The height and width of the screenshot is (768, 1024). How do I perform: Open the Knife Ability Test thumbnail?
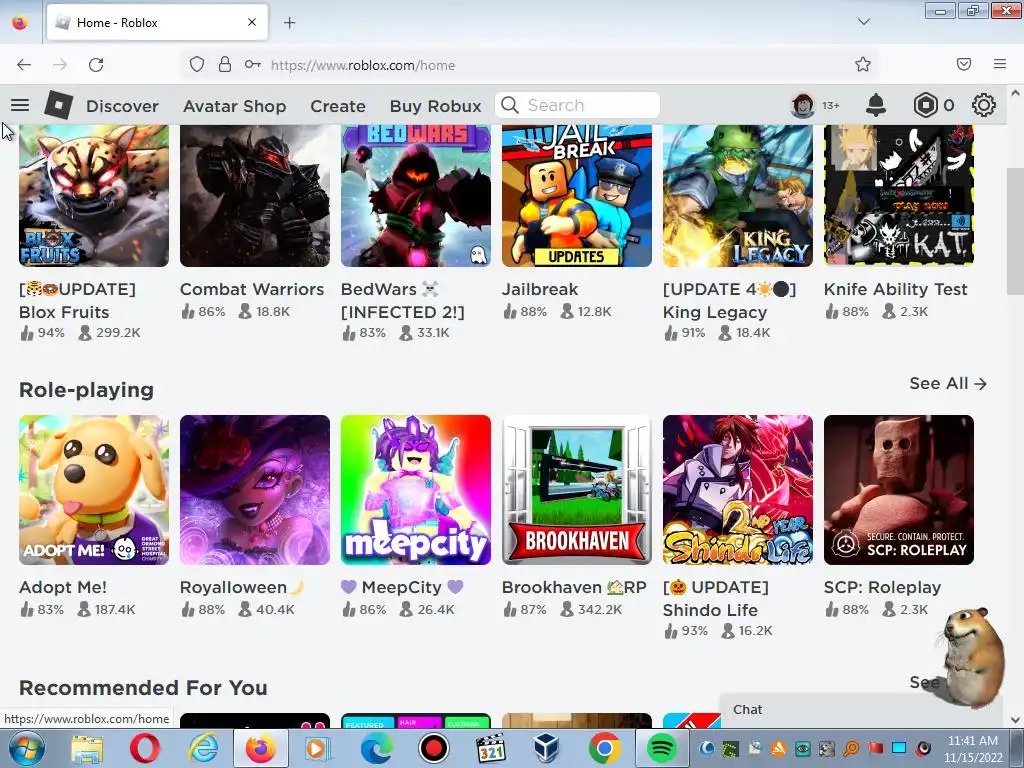pos(899,195)
